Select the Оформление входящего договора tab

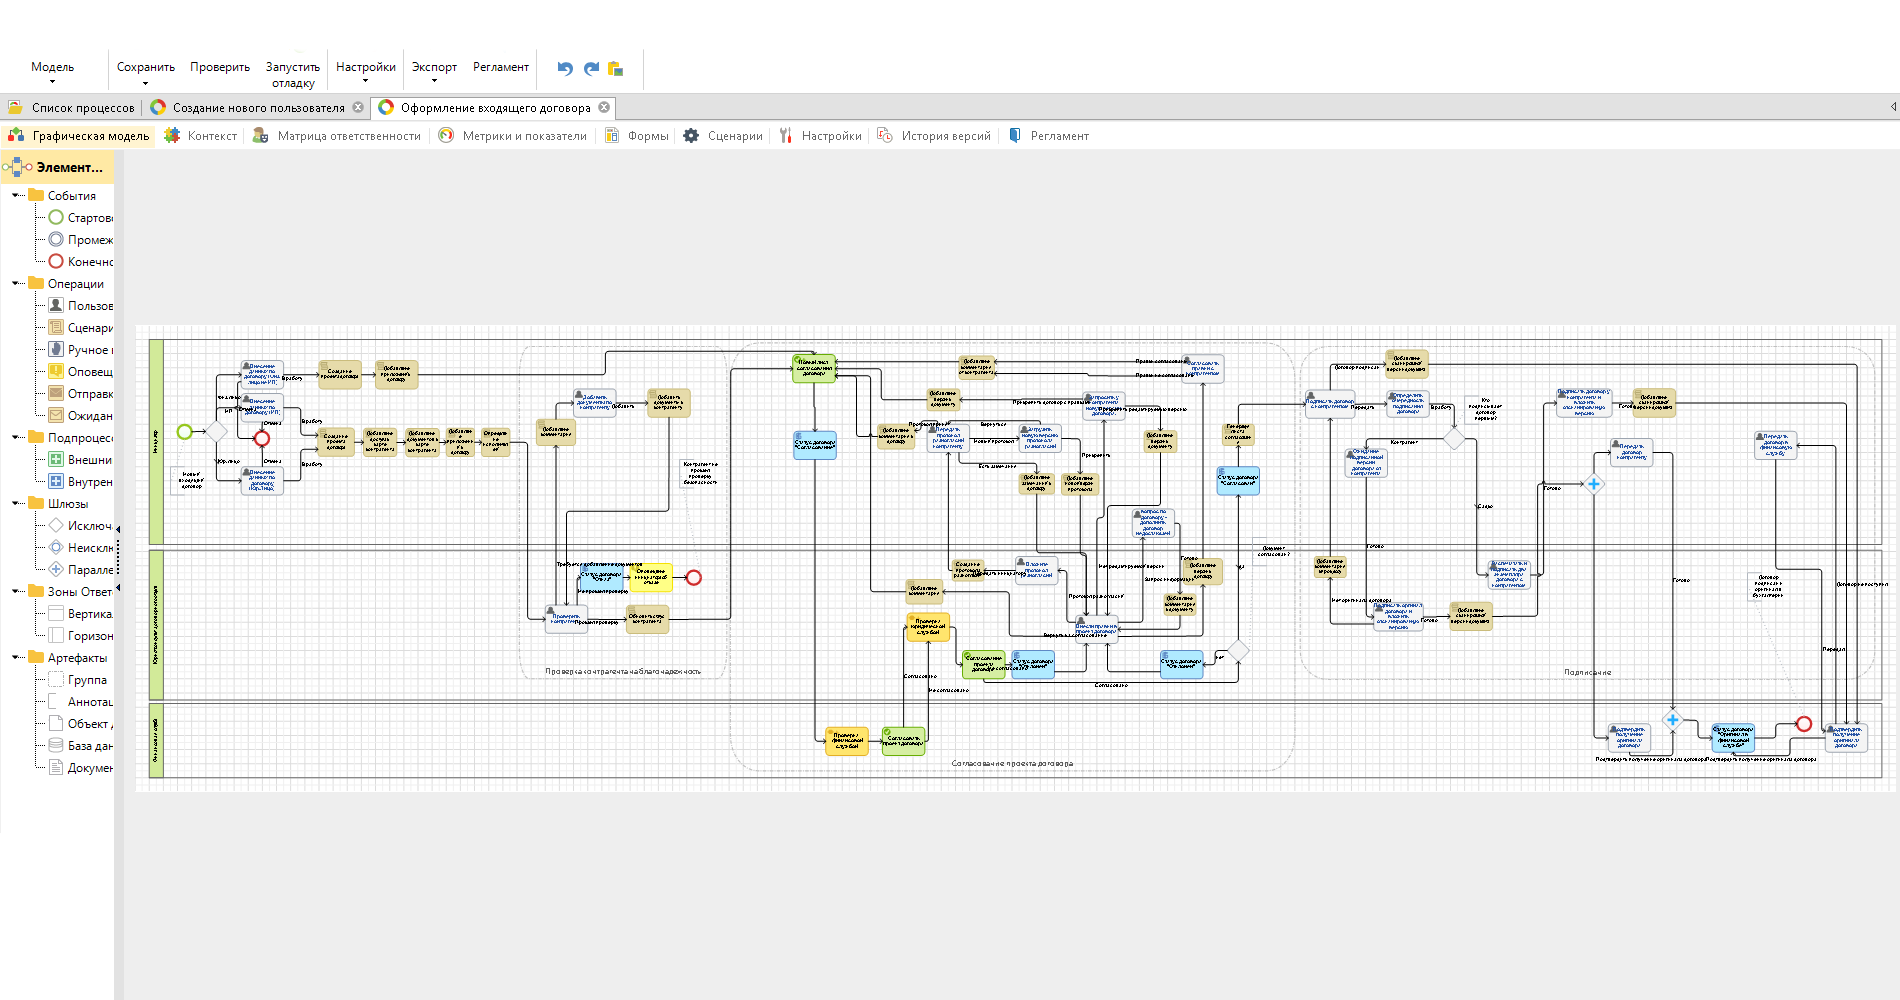pos(495,107)
